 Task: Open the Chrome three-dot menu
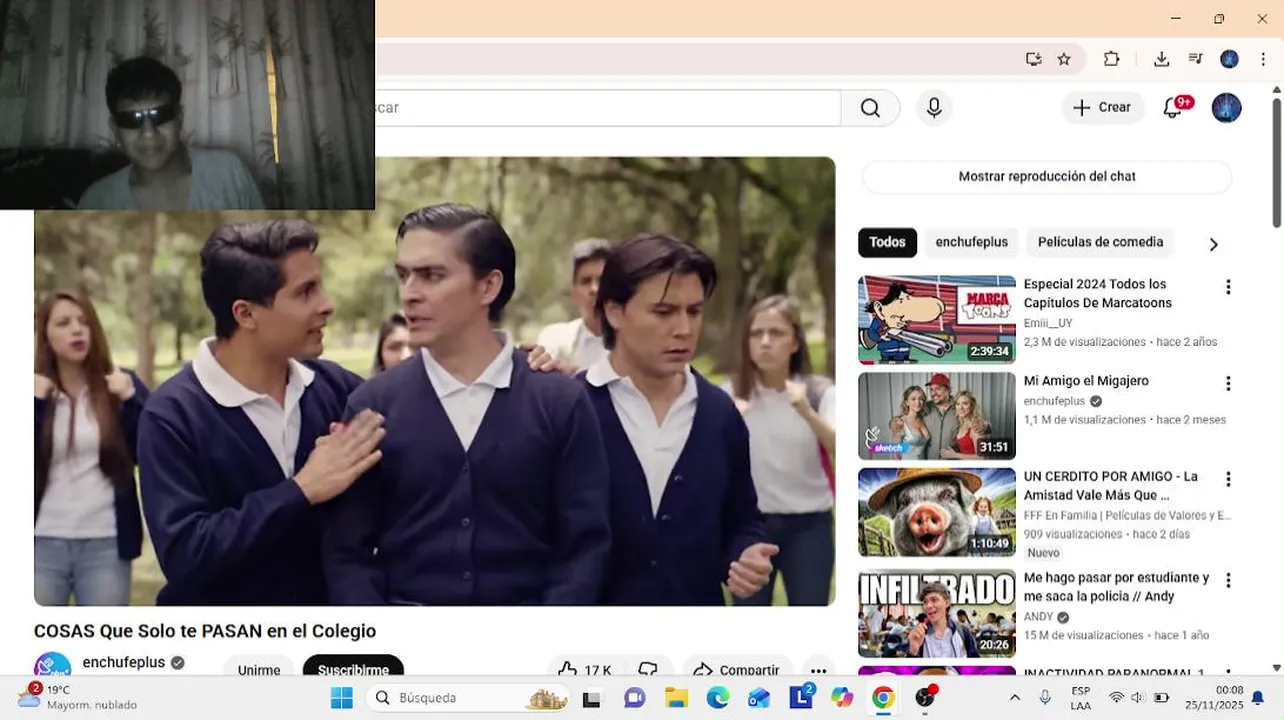[1263, 59]
